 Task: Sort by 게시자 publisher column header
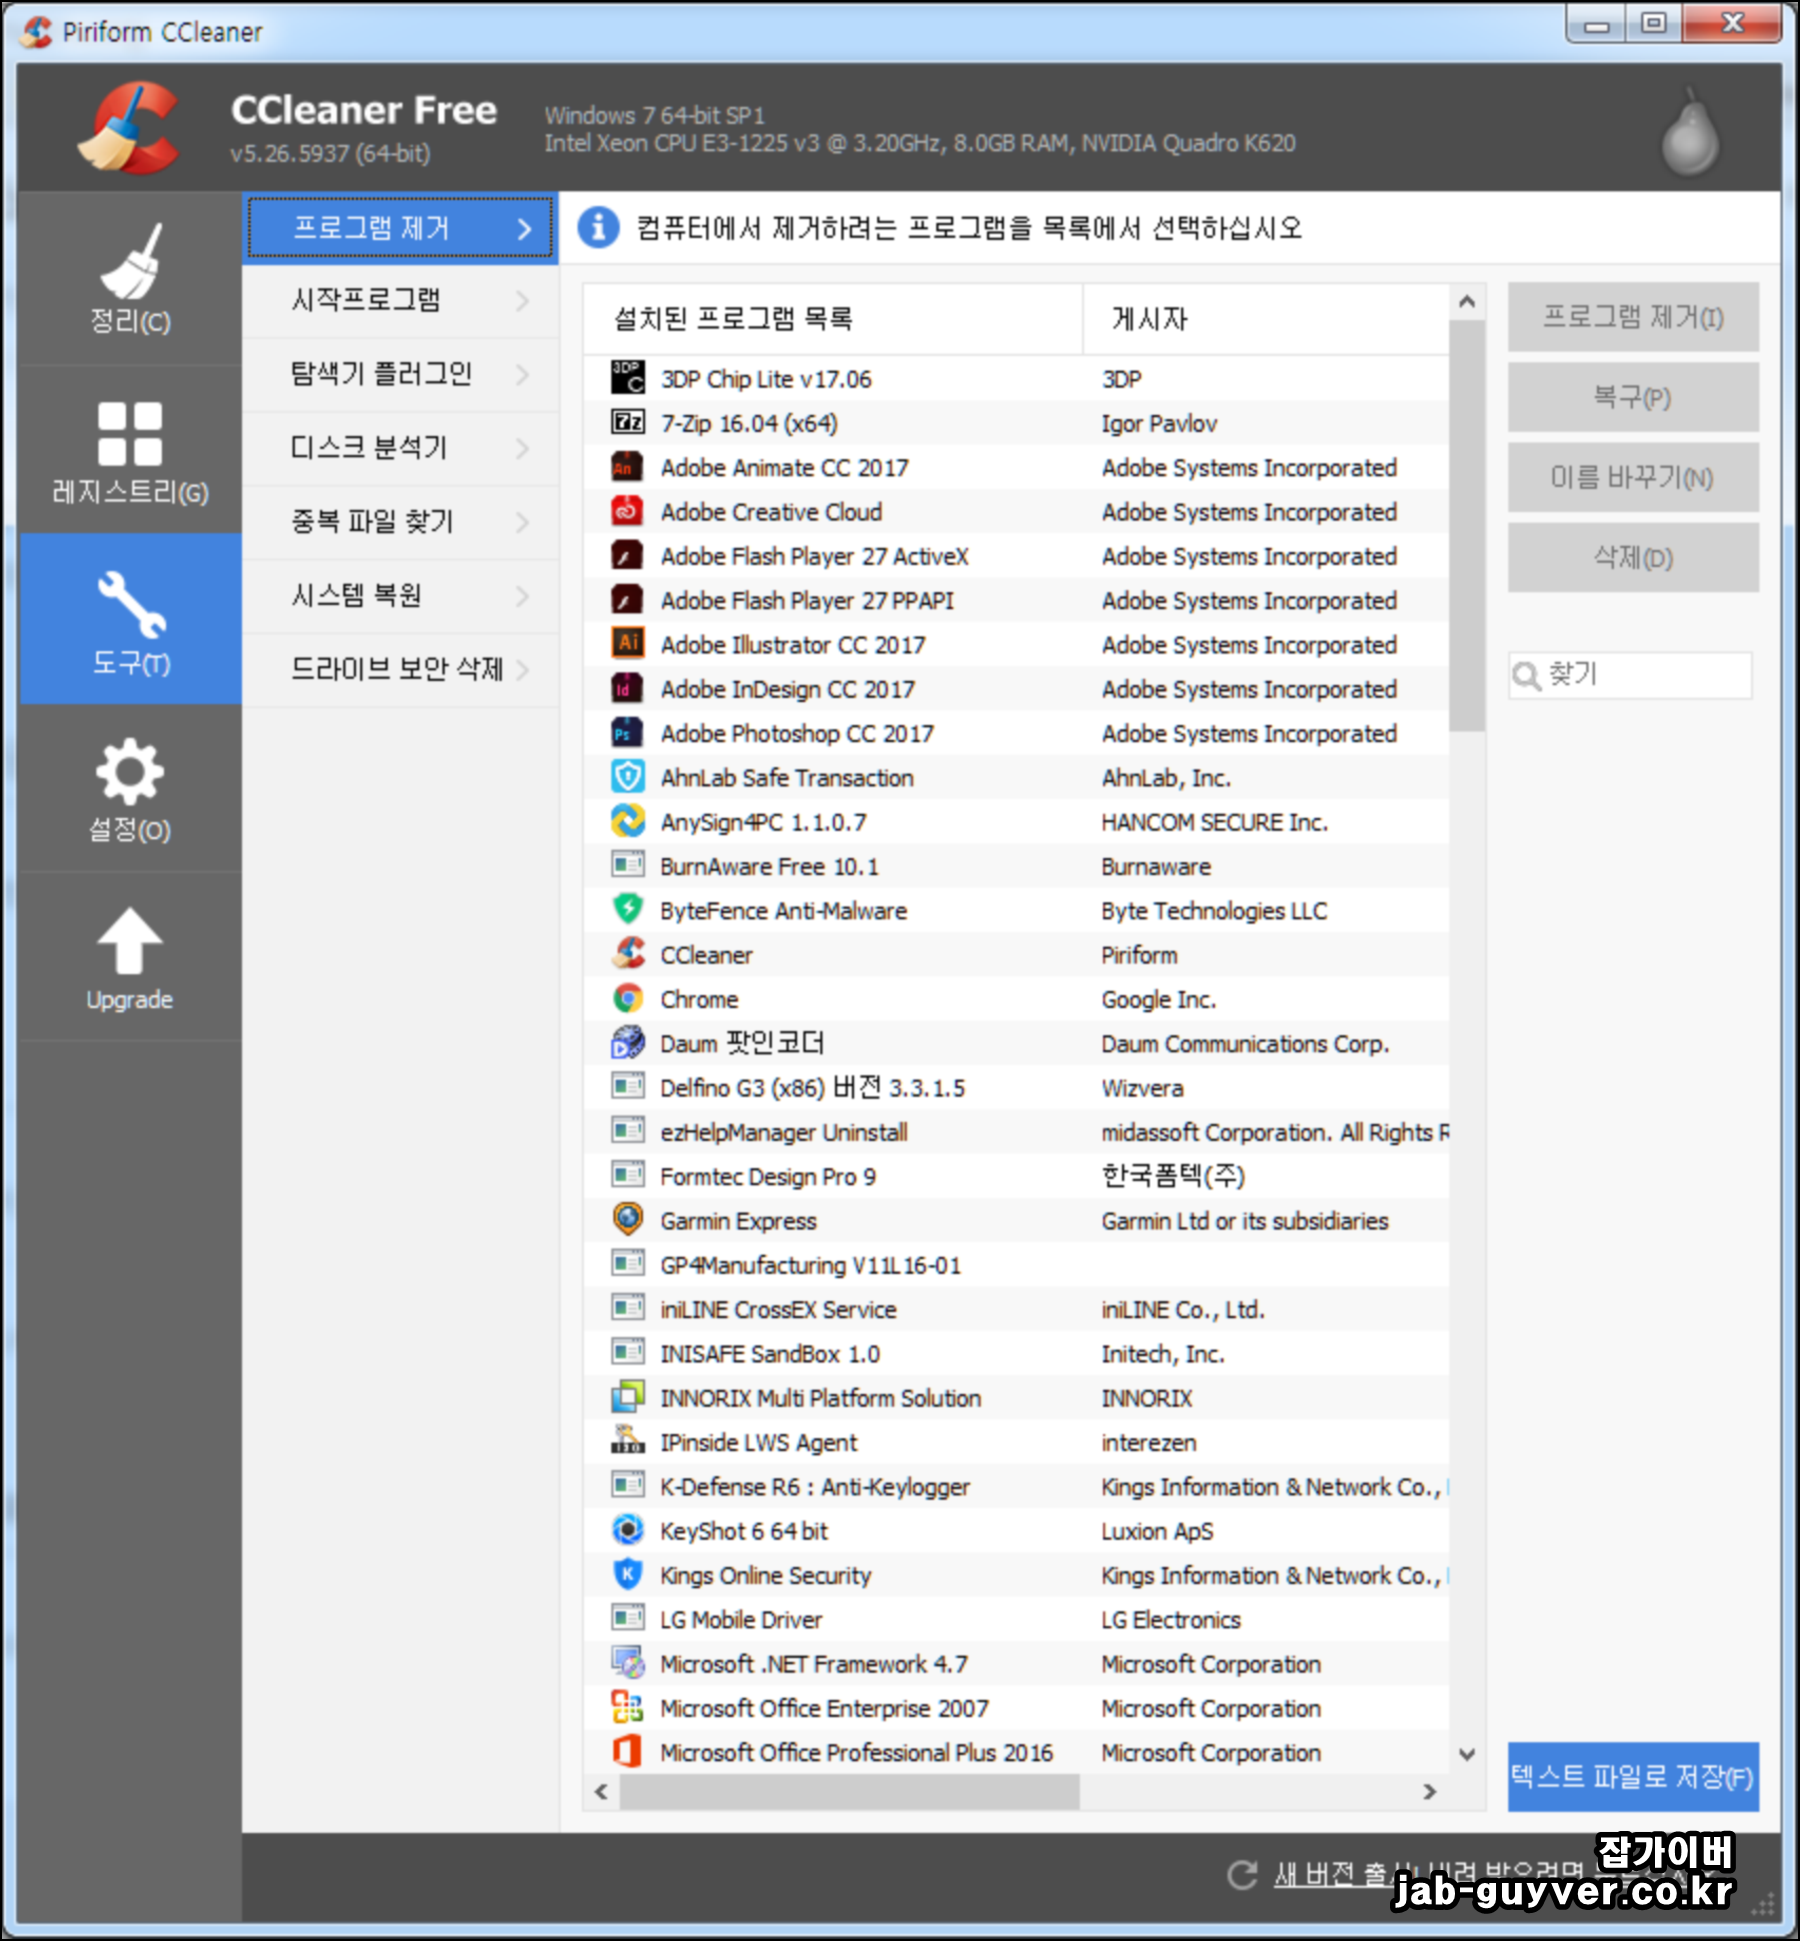pyautogui.click(x=1266, y=319)
